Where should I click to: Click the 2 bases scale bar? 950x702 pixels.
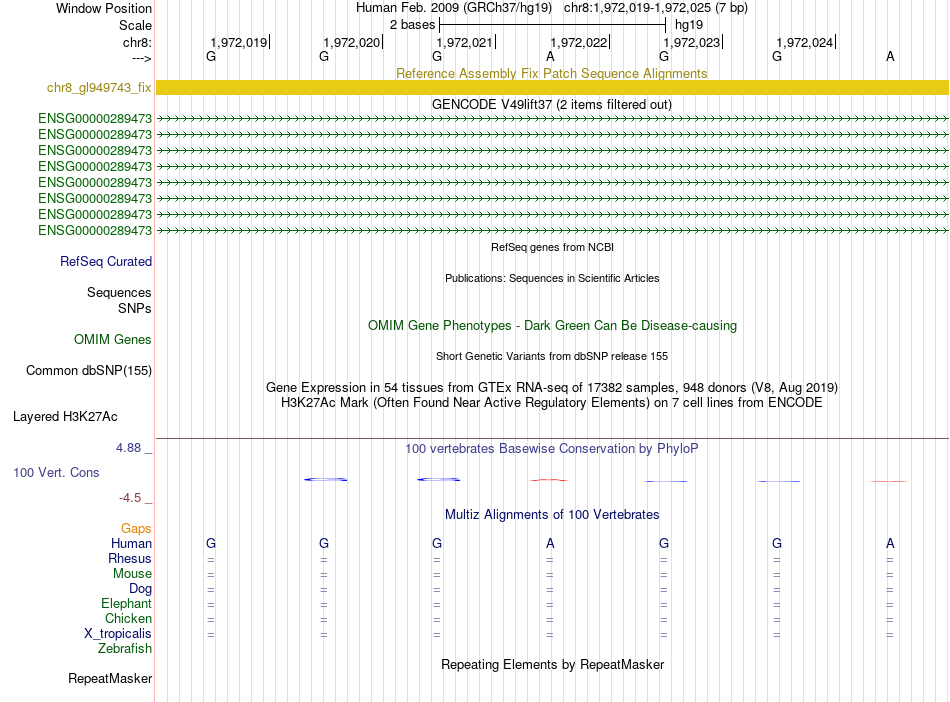tap(553, 25)
